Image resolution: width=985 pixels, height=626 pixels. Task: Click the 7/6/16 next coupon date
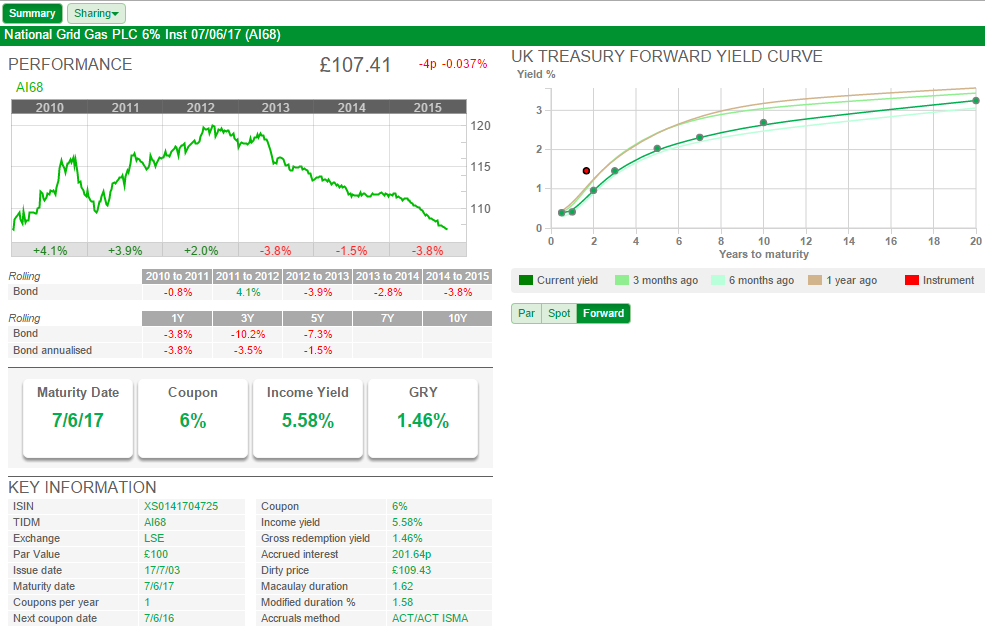(159, 618)
